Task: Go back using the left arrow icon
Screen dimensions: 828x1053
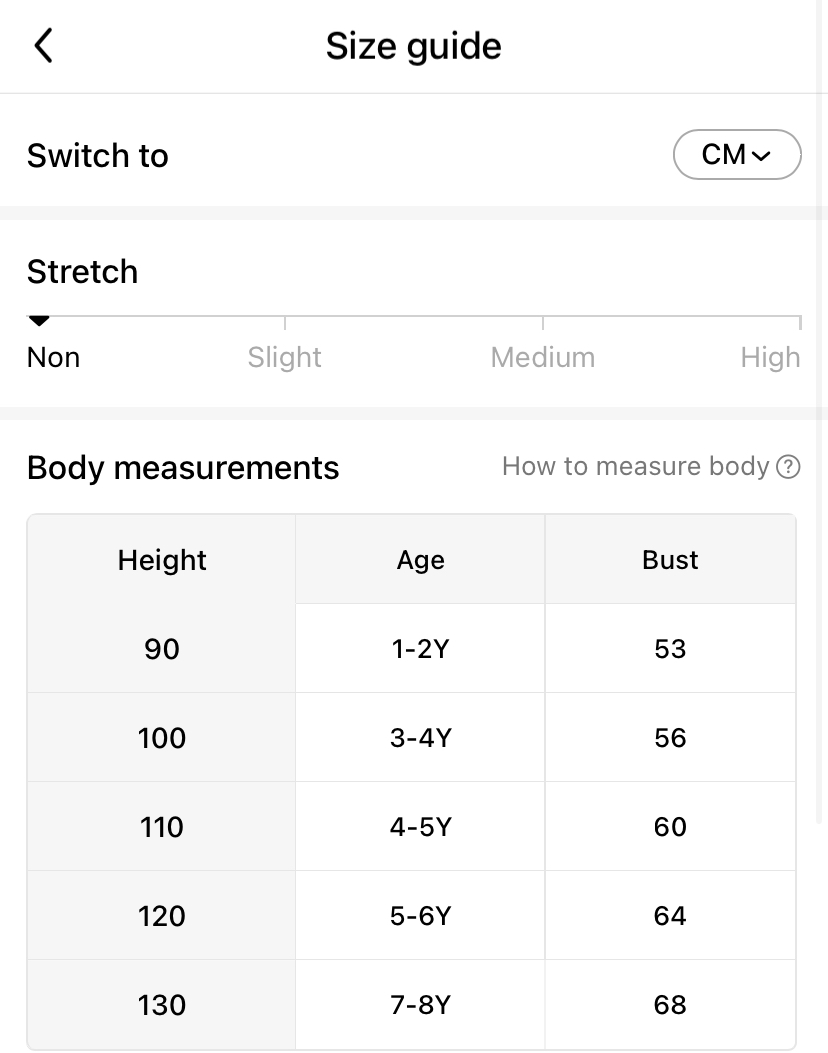Action: pyautogui.click(x=43, y=46)
